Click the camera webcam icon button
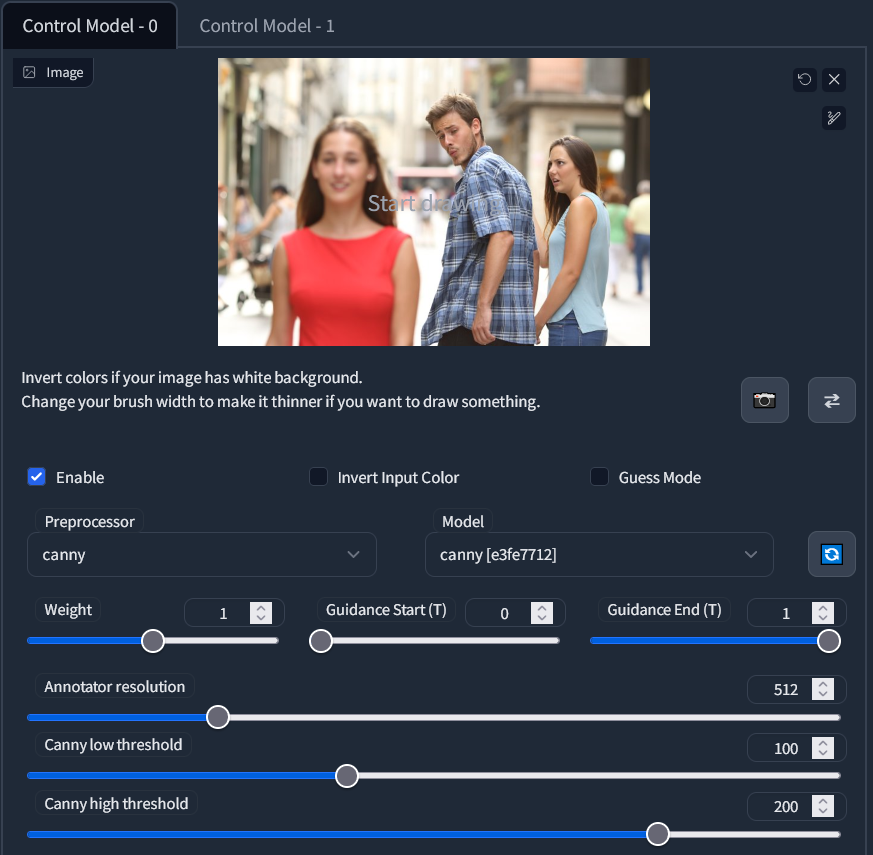873x855 pixels. point(765,400)
